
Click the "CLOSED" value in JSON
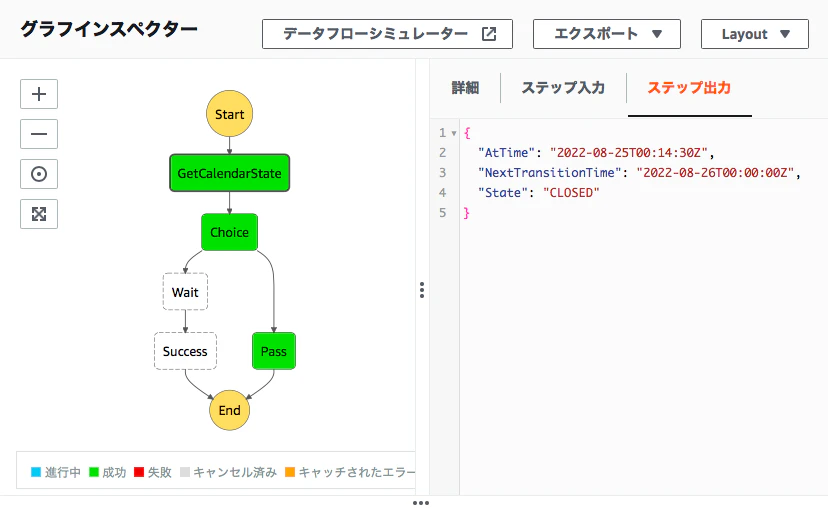tap(571, 193)
